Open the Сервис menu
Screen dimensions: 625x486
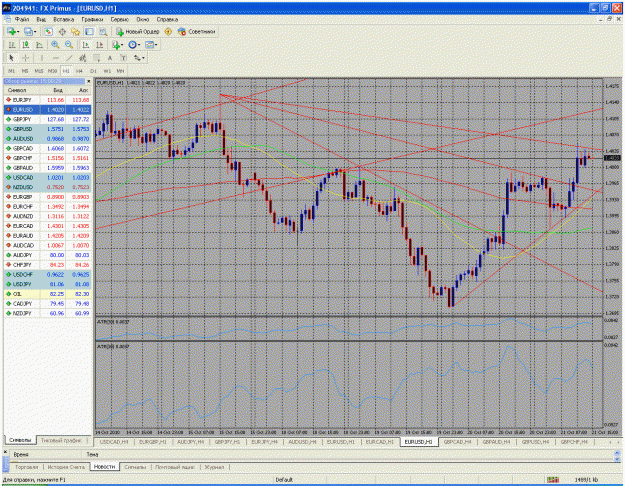tap(120, 19)
